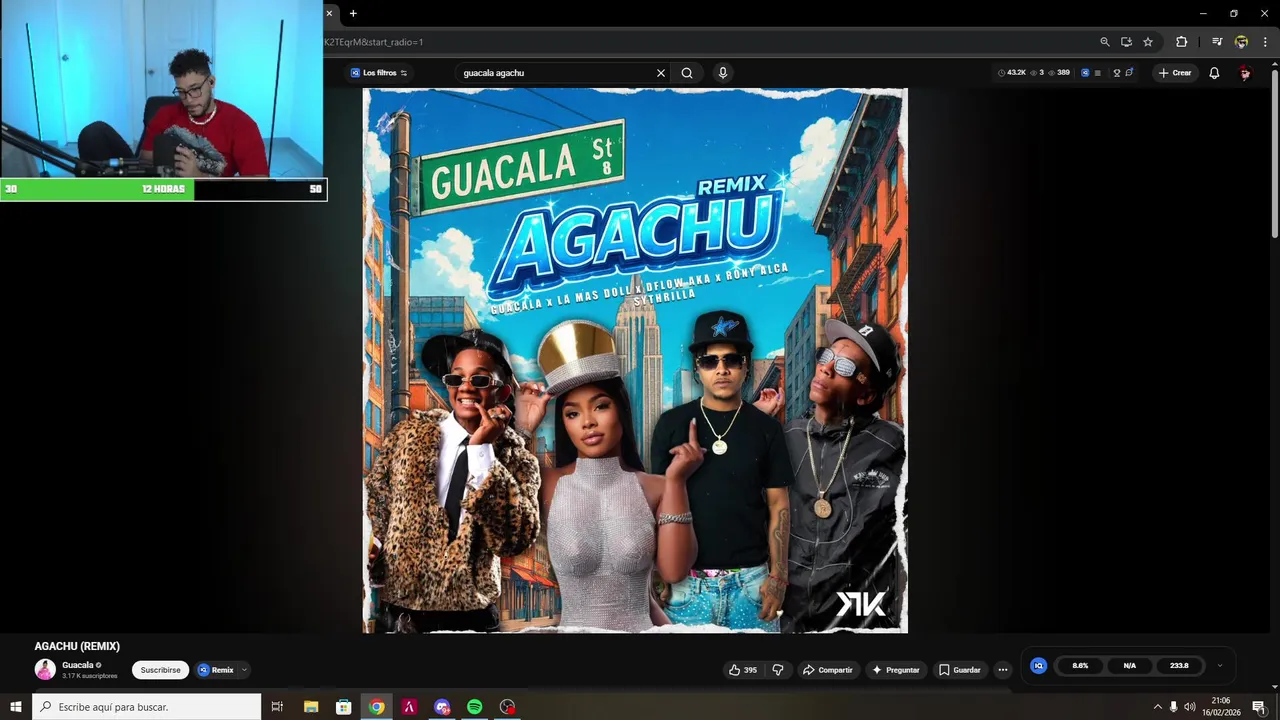Open YouTube notifications bell
Screen dimensions: 1280x720
1214,73
